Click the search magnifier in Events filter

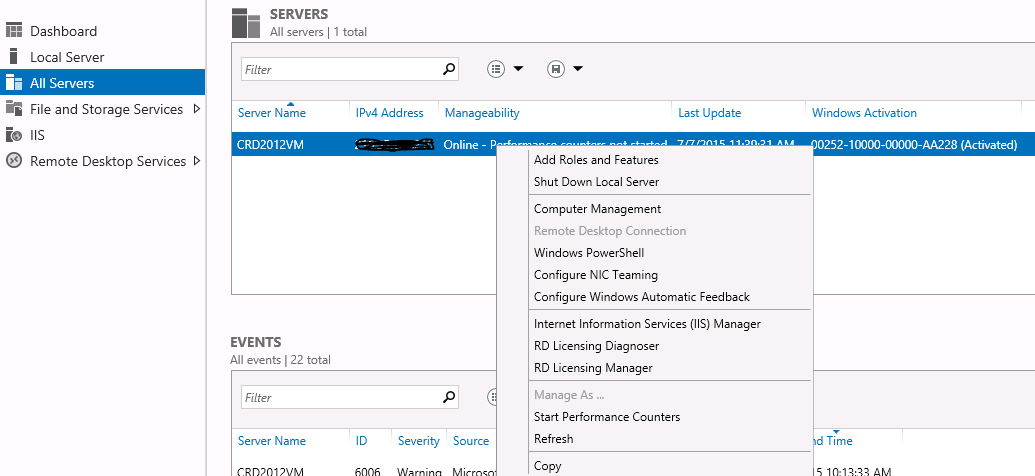pos(449,397)
